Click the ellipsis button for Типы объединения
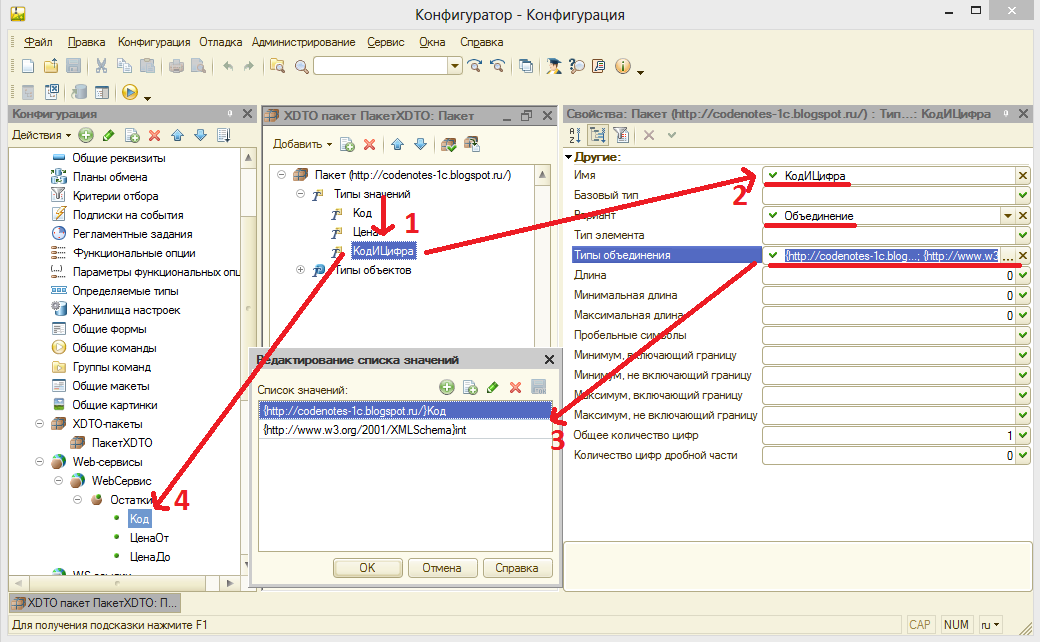 (x=1008, y=256)
